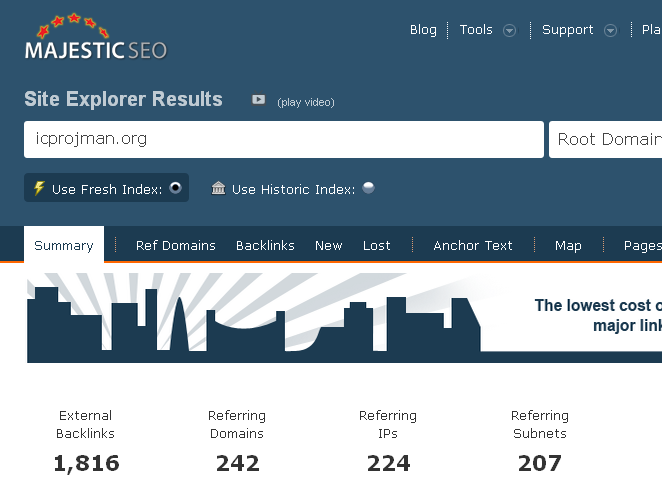Open the Blog link
The width and height of the screenshot is (662, 501).
point(423,30)
